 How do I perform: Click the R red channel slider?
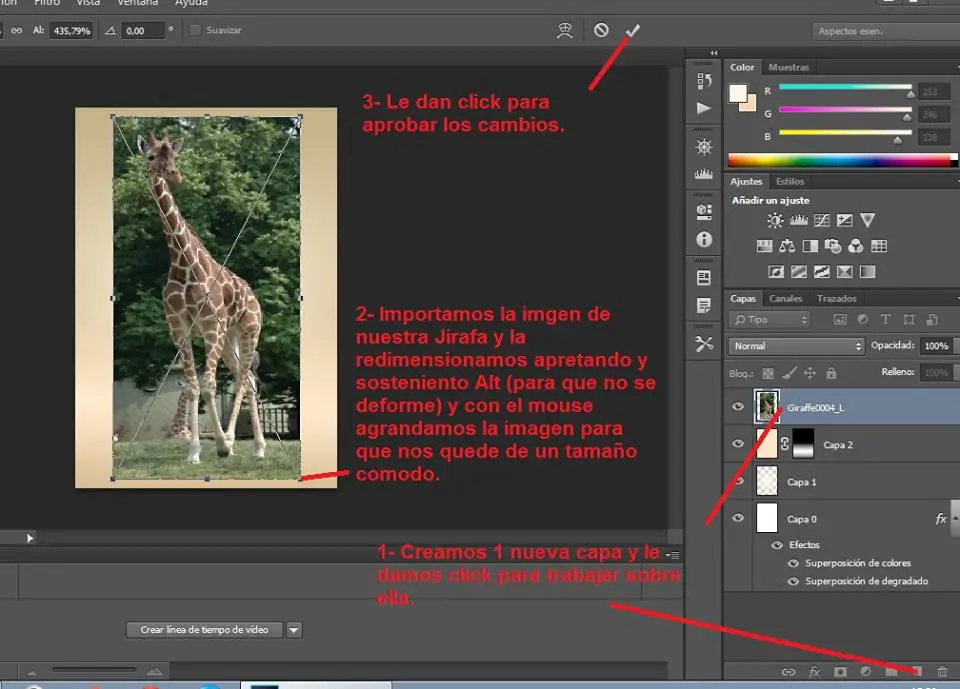[845, 87]
